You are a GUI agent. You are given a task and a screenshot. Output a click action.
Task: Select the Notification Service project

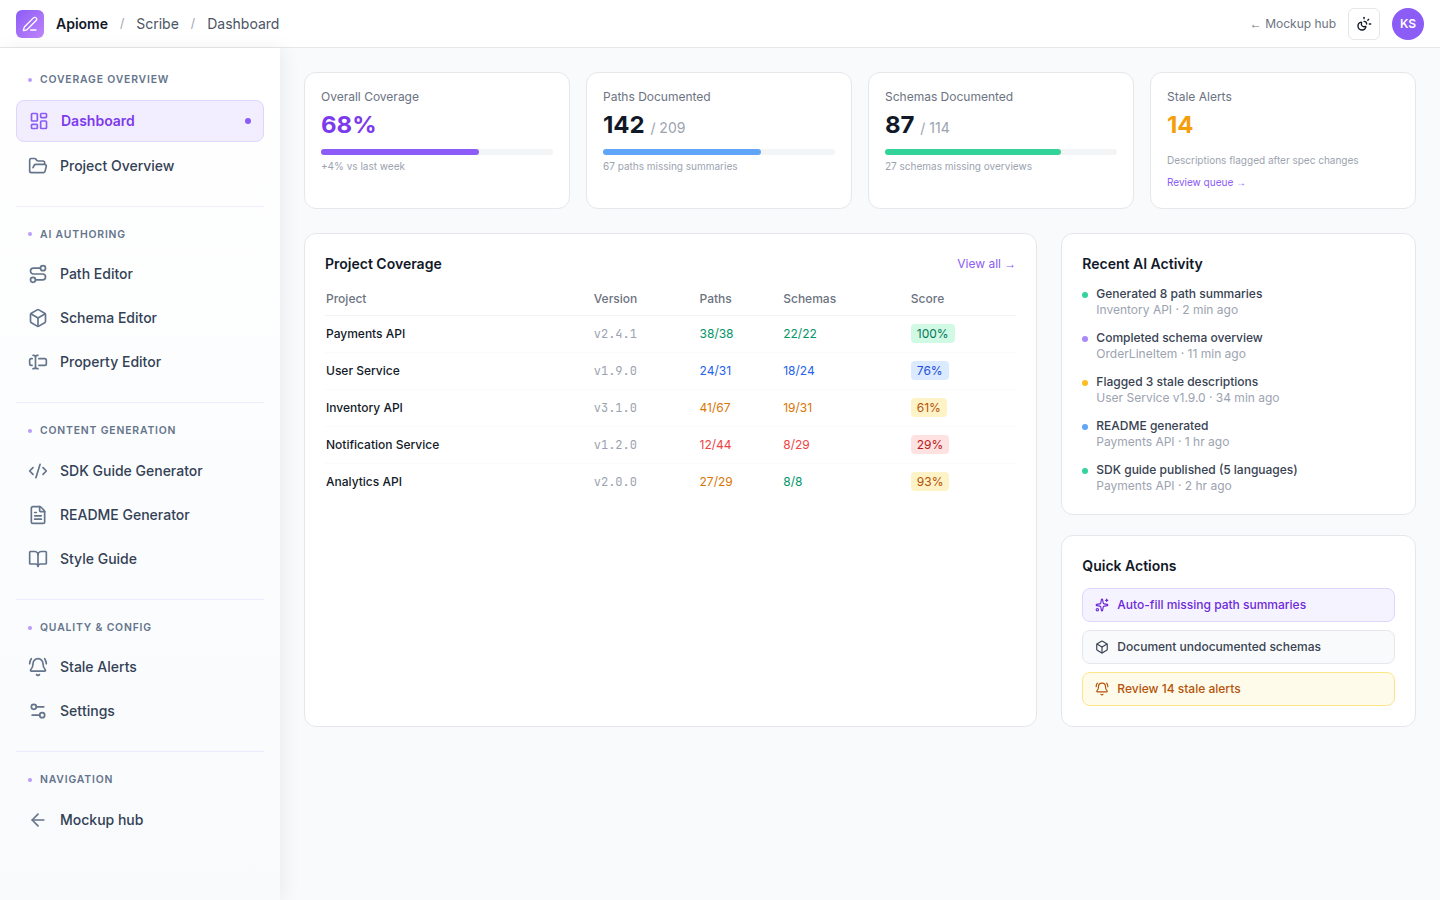(x=670, y=445)
